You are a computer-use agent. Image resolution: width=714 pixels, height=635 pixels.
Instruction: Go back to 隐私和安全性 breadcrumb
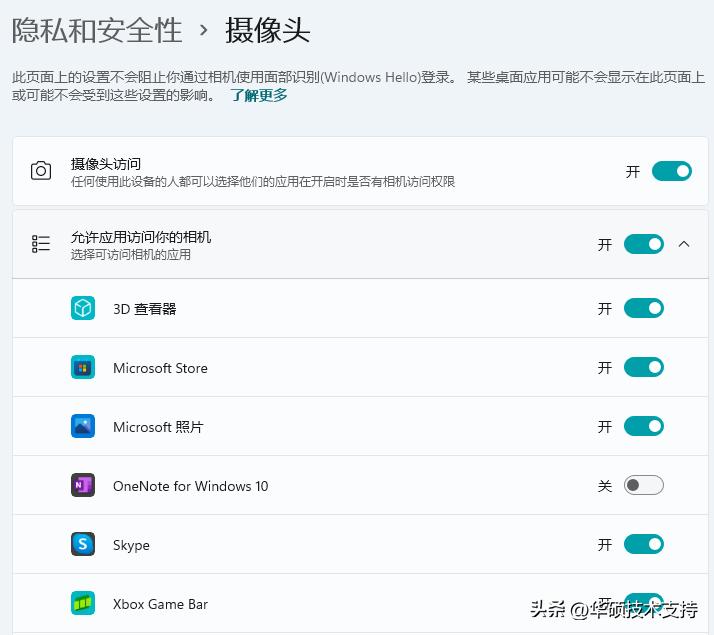[97, 31]
